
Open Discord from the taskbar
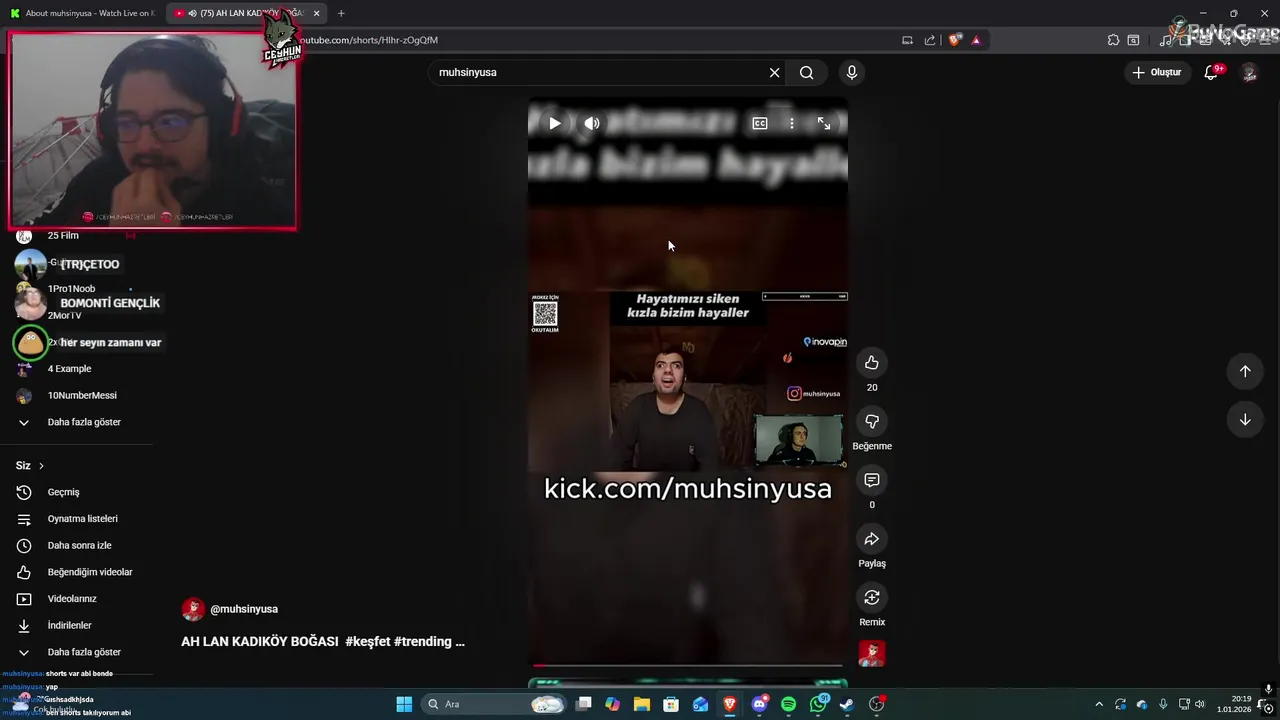coord(759,704)
